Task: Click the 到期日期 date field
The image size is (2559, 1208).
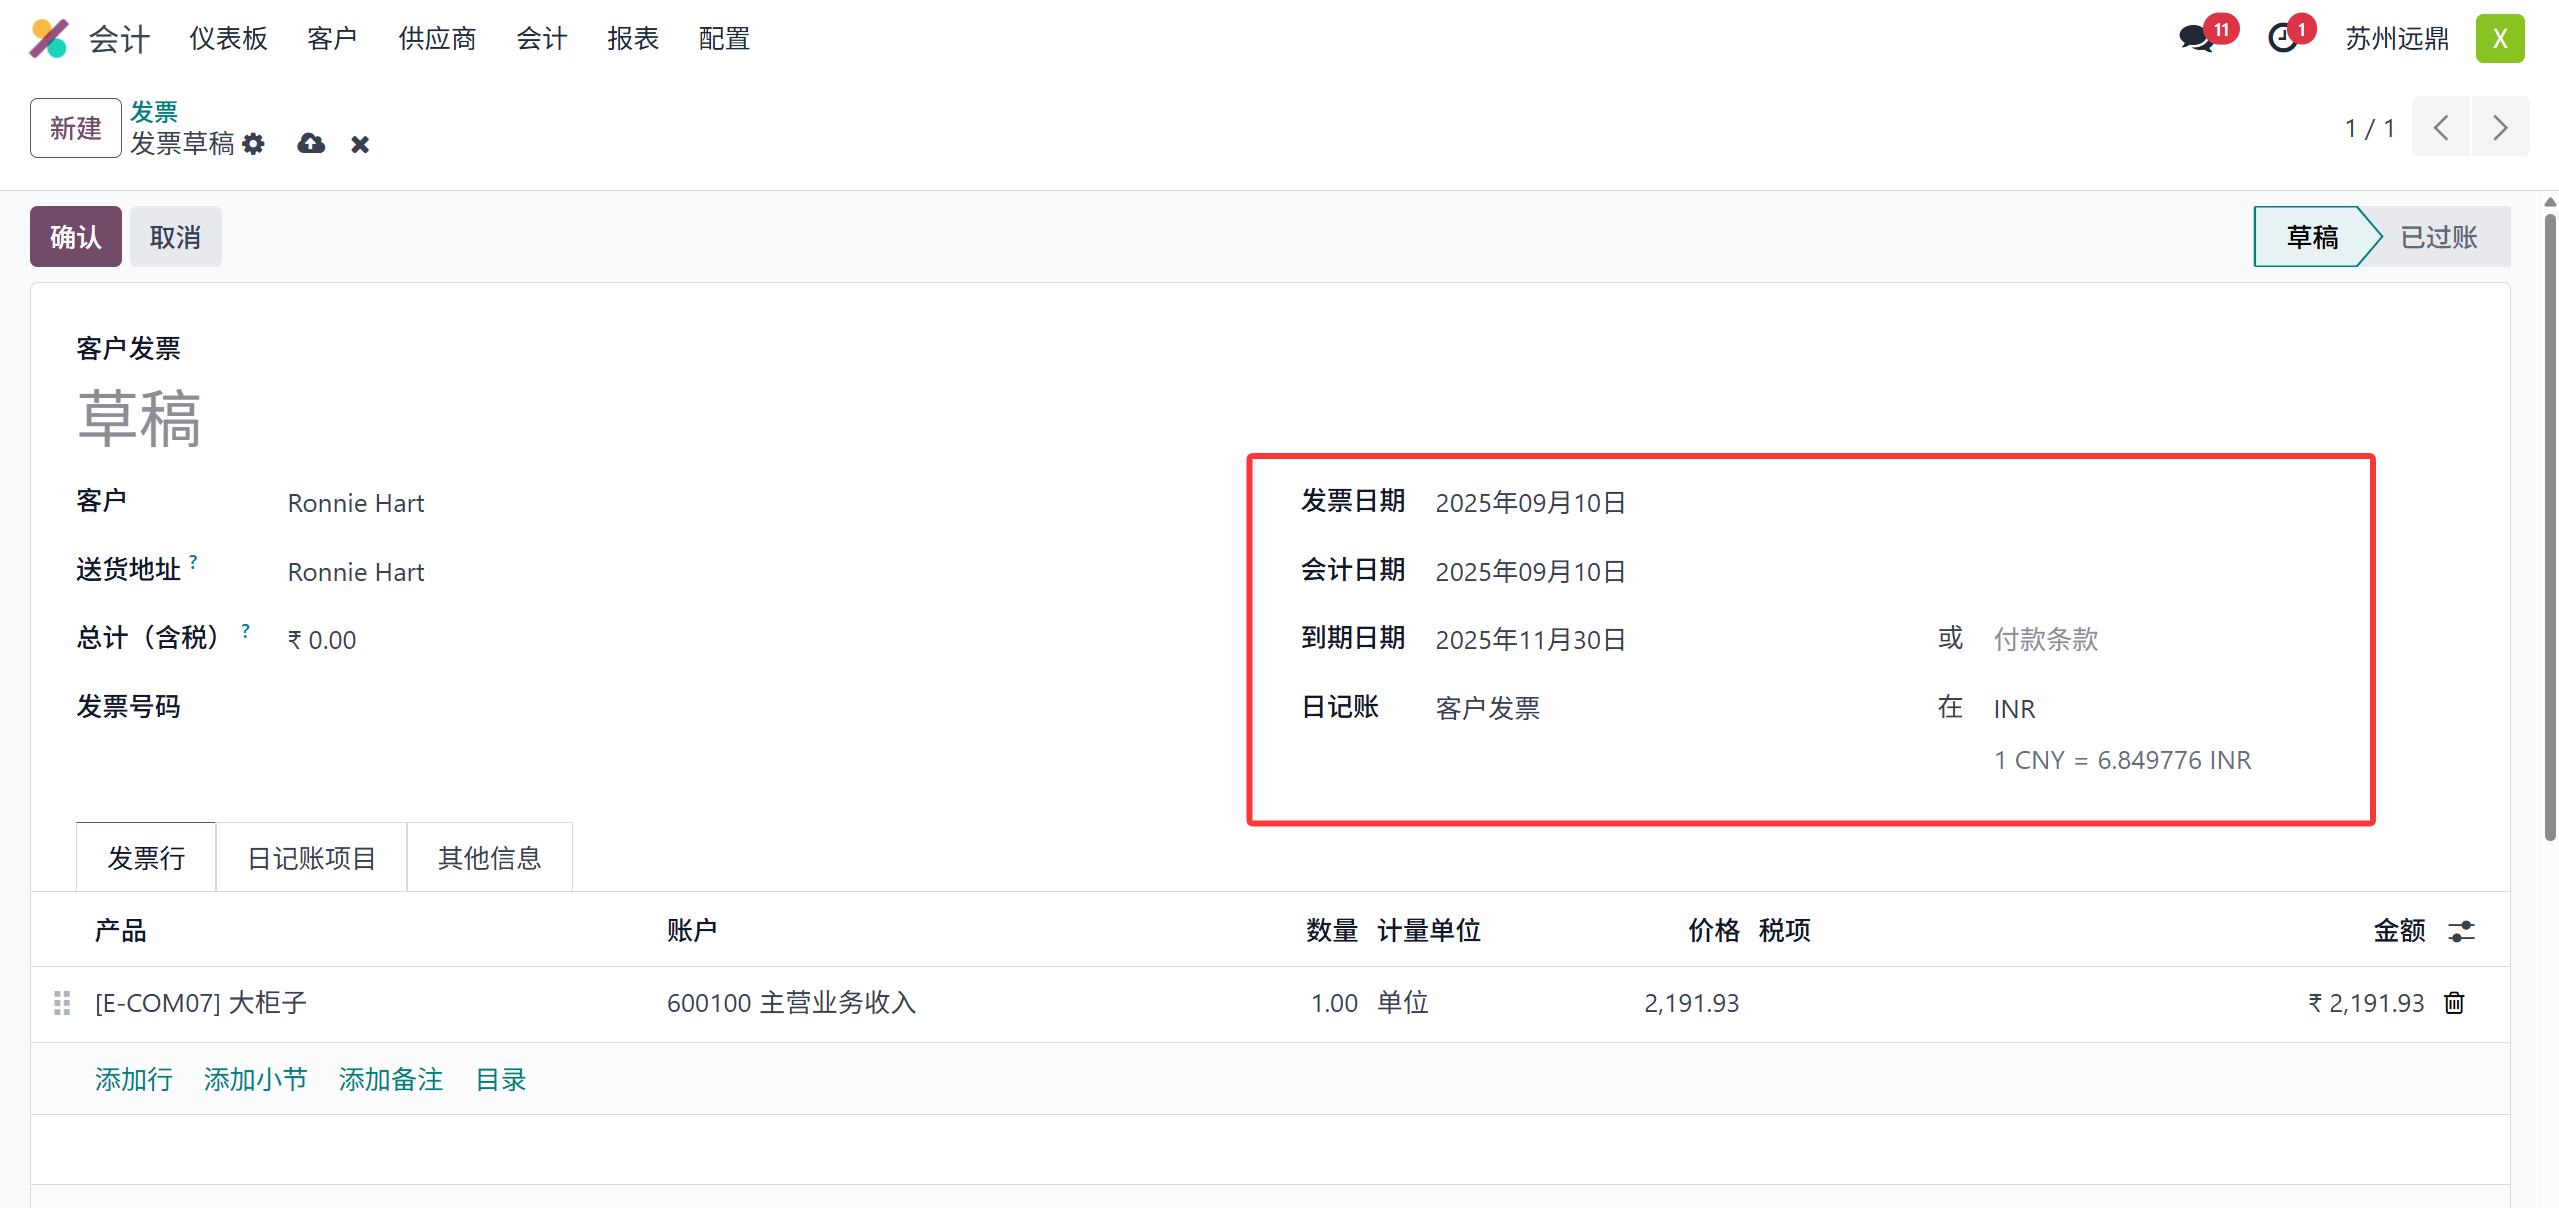Action: [x=1530, y=640]
